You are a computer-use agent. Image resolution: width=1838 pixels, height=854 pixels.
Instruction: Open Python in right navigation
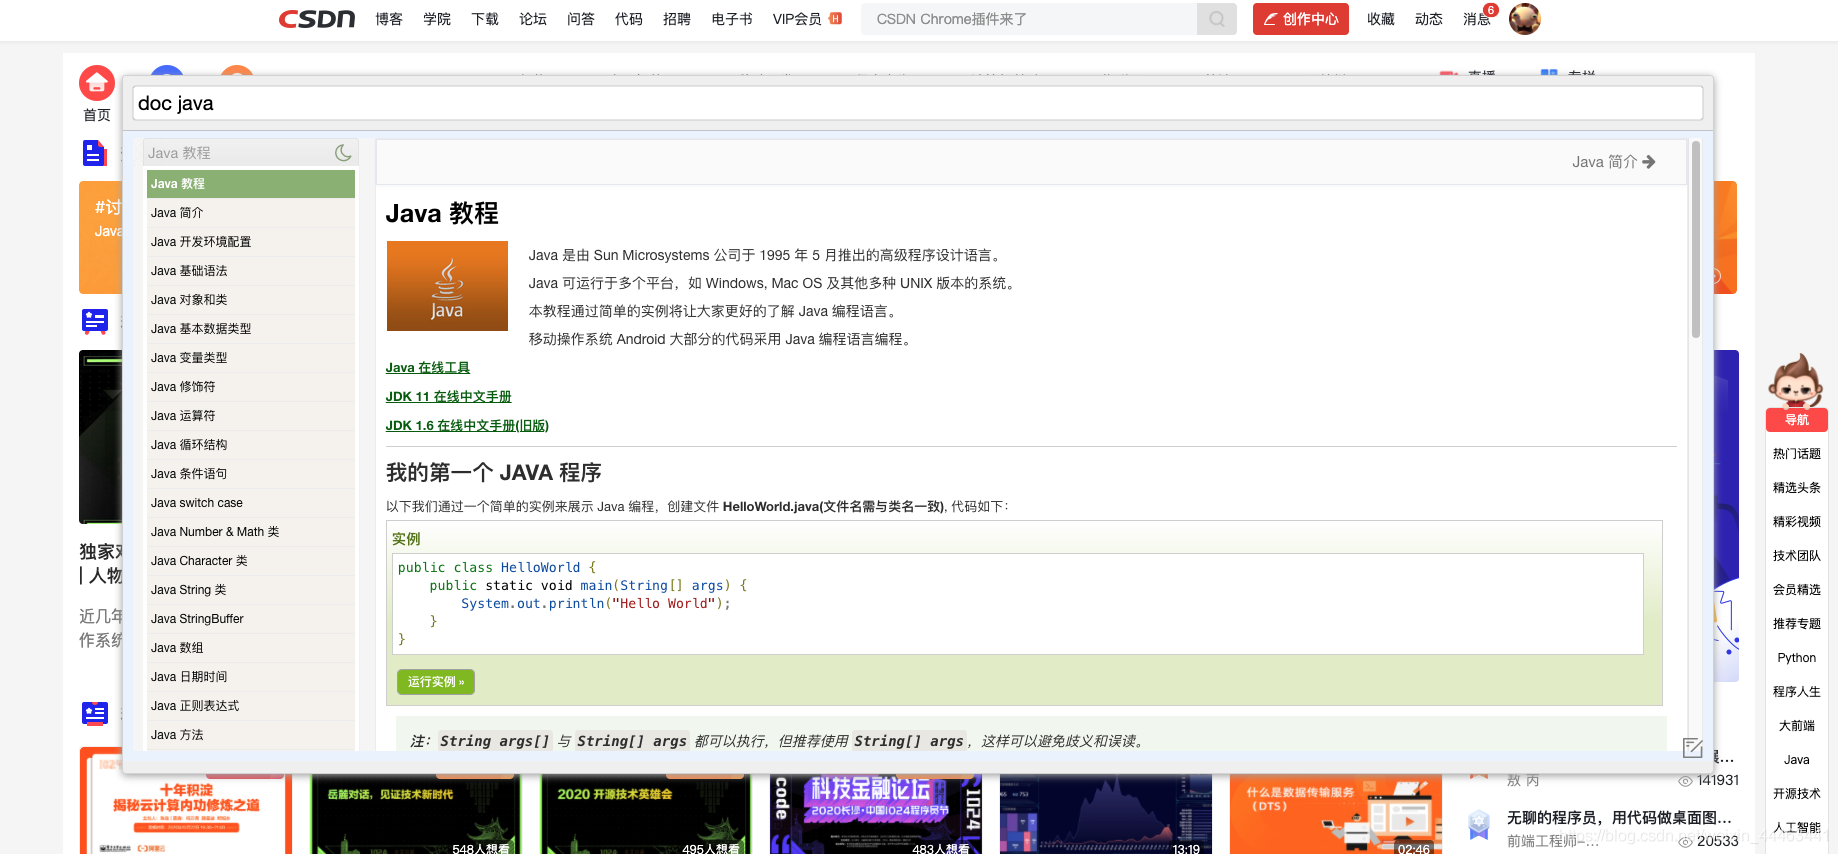pyautogui.click(x=1796, y=658)
